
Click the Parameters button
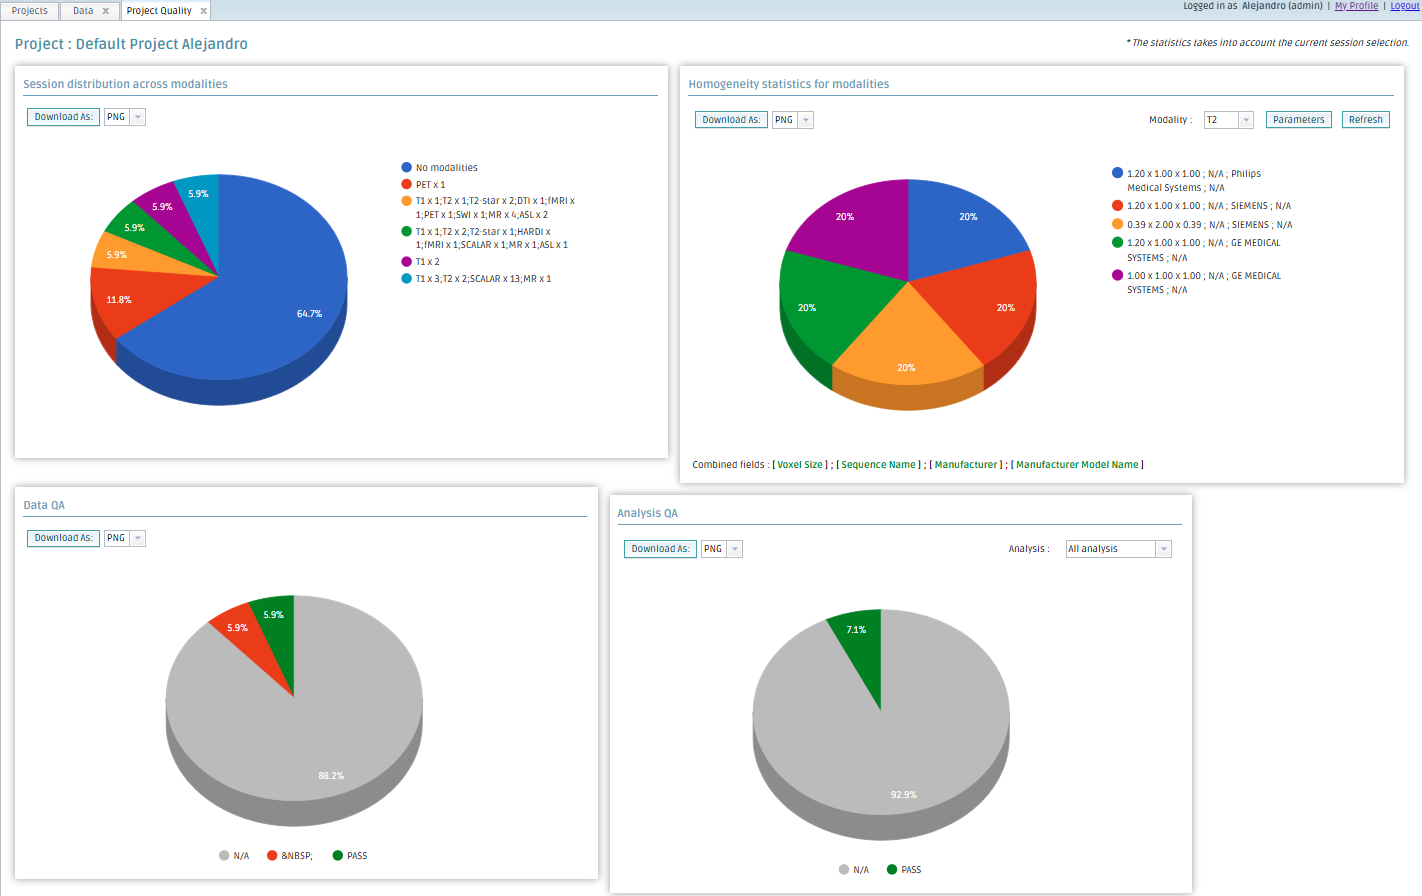coord(1298,120)
